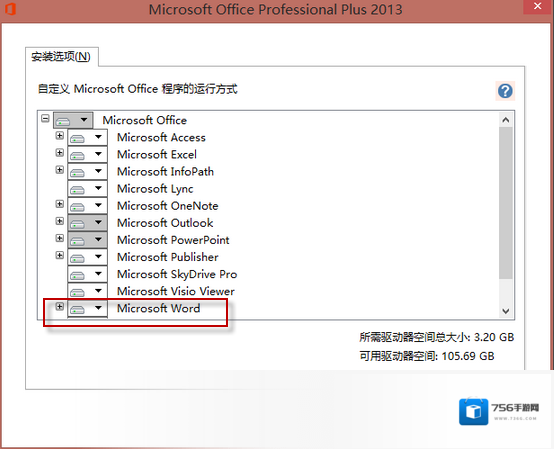Click the scroll down arrow of feature list

coord(506,311)
